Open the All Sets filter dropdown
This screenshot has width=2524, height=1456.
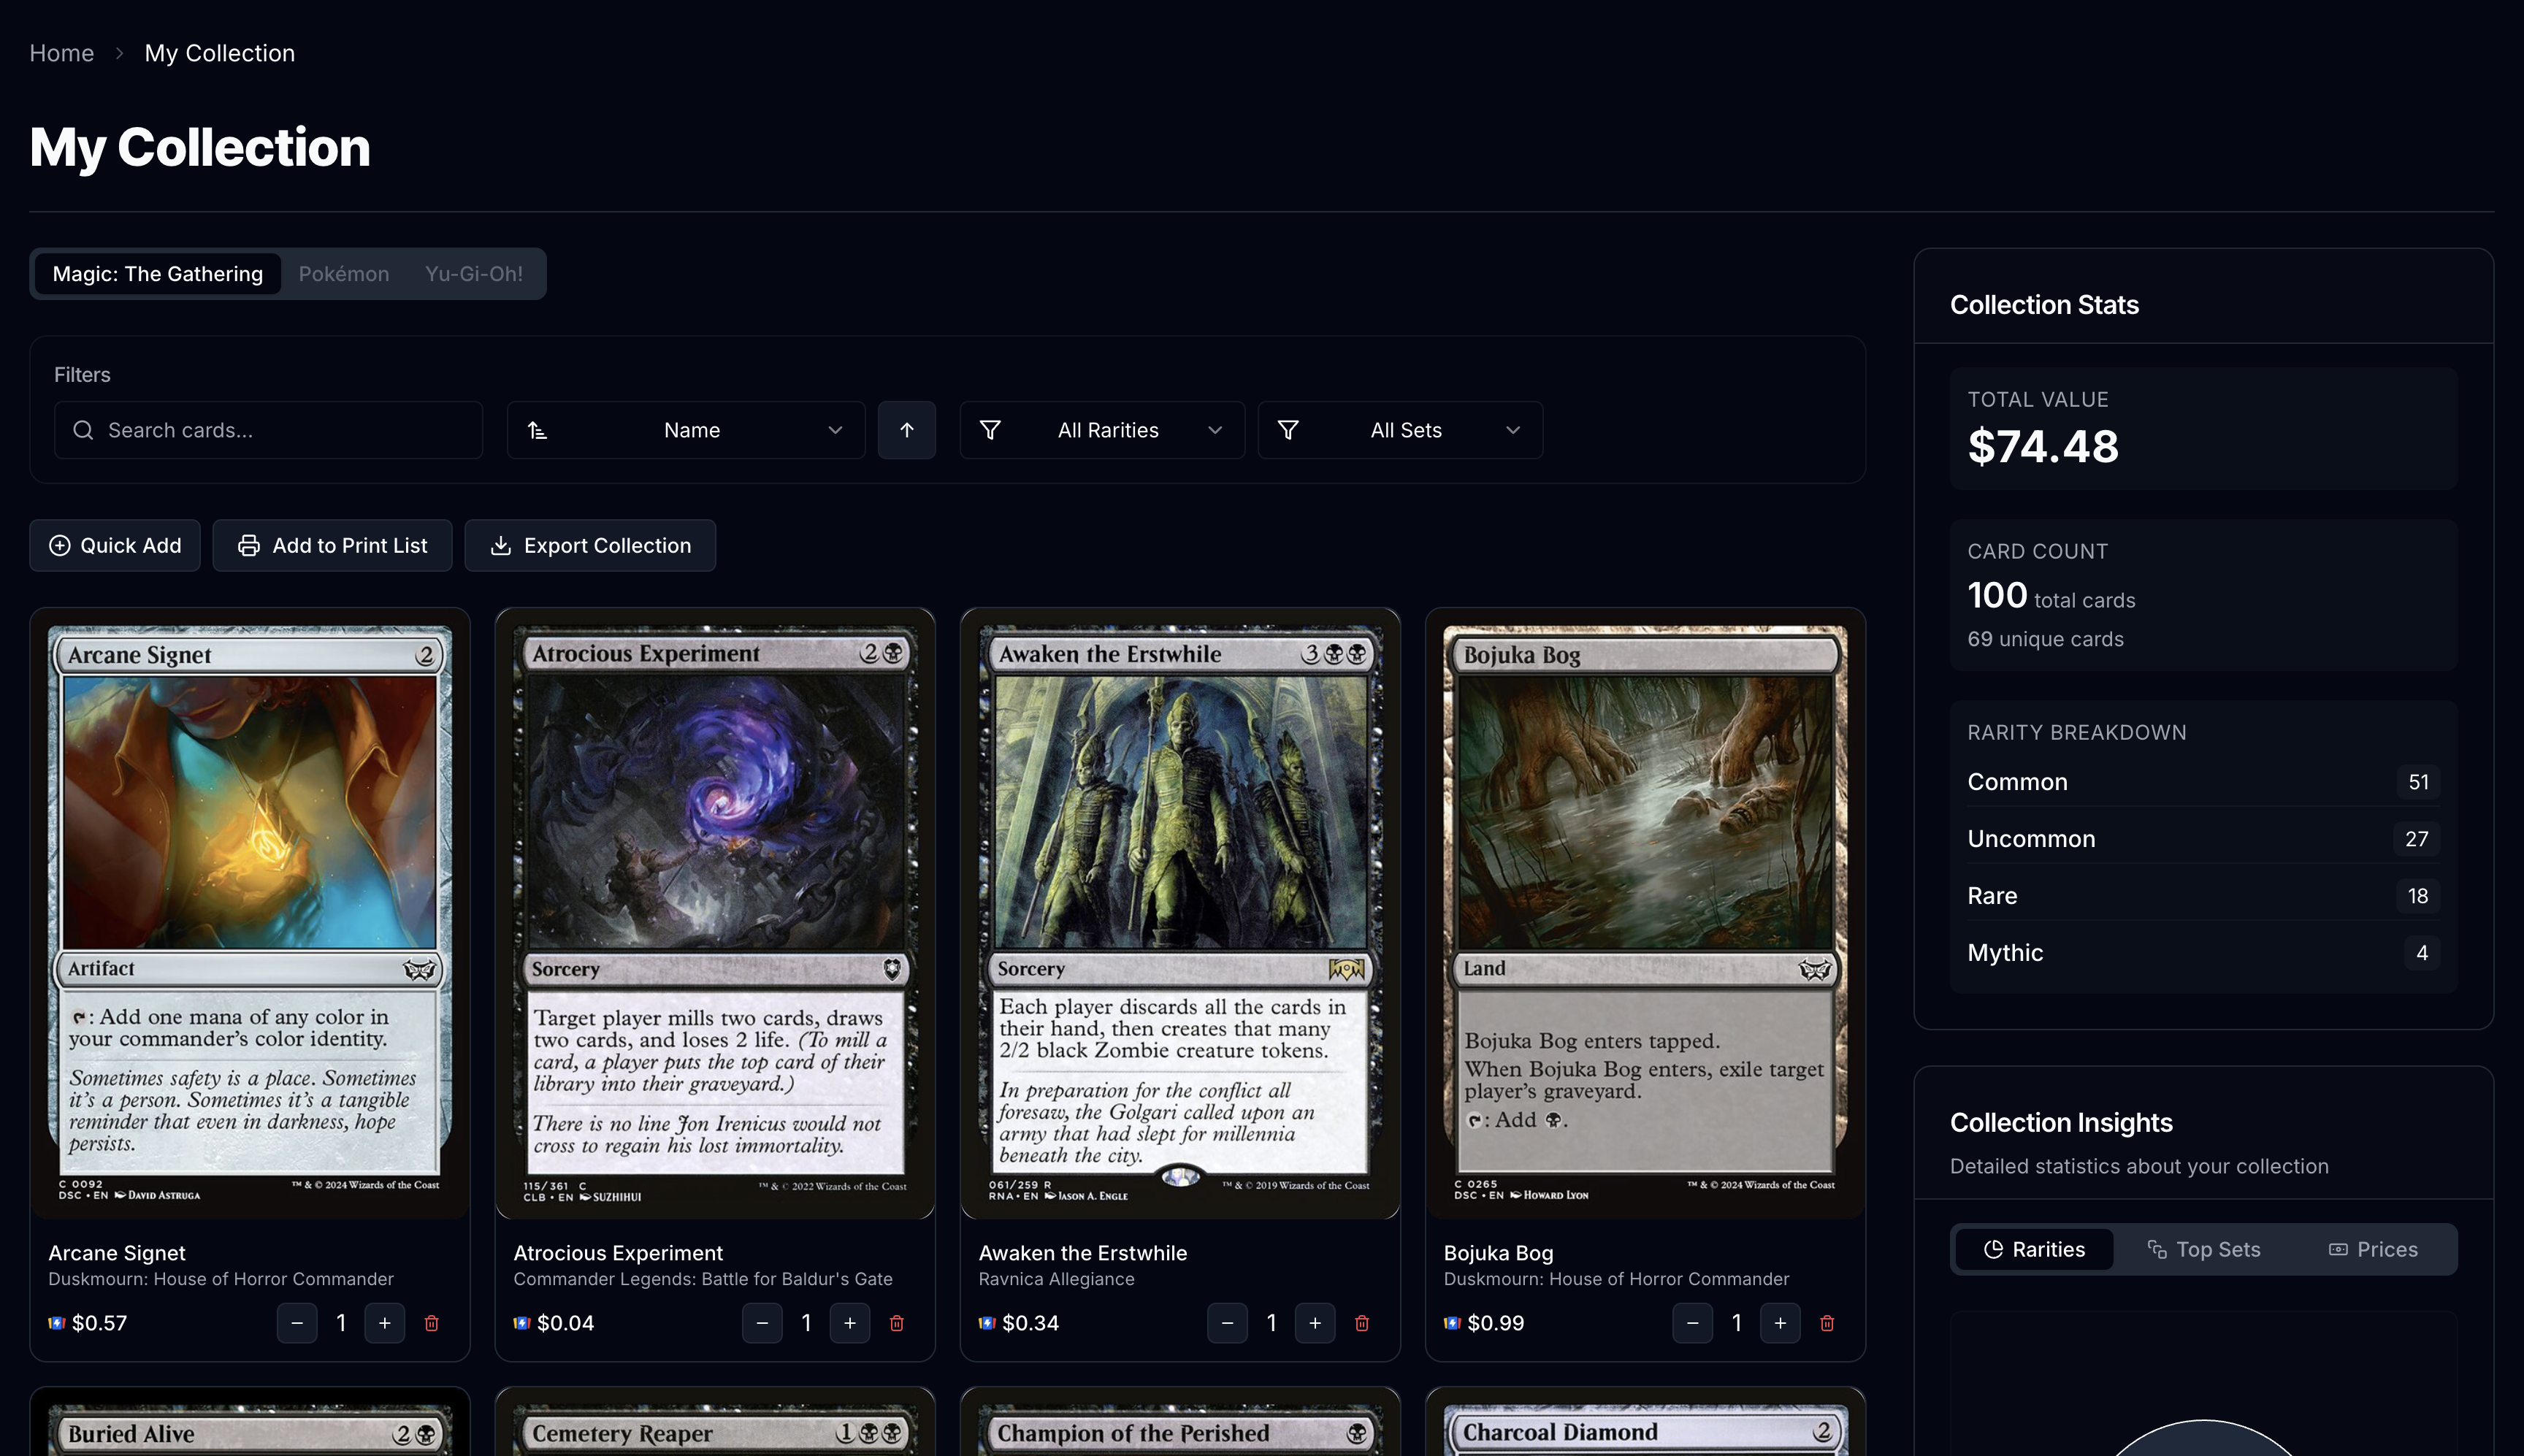[1399, 430]
